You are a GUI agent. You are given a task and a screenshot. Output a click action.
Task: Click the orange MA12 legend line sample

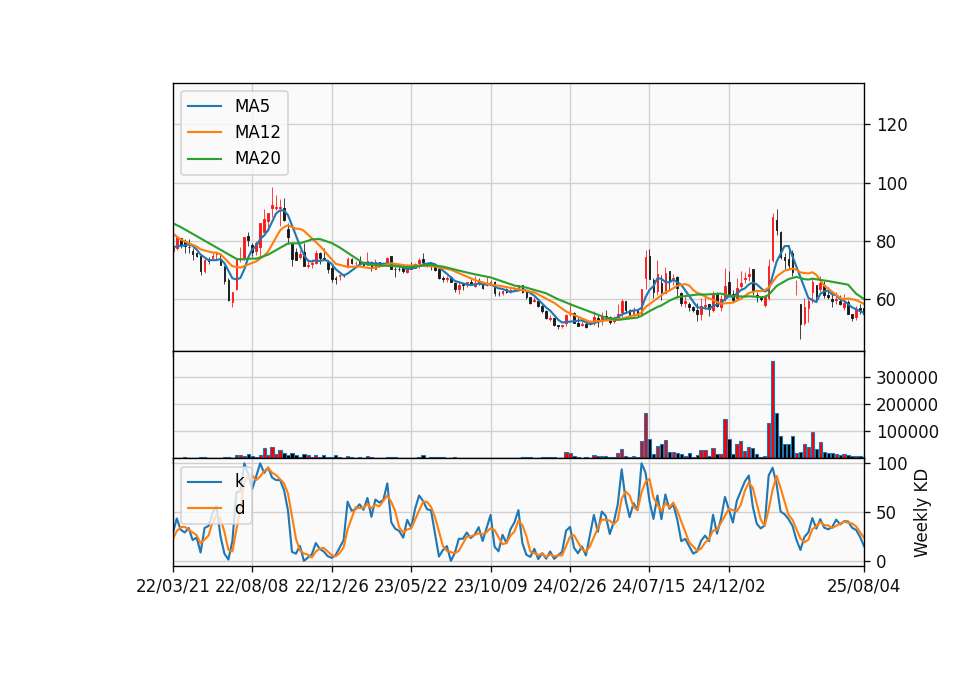pyautogui.click(x=204, y=132)
